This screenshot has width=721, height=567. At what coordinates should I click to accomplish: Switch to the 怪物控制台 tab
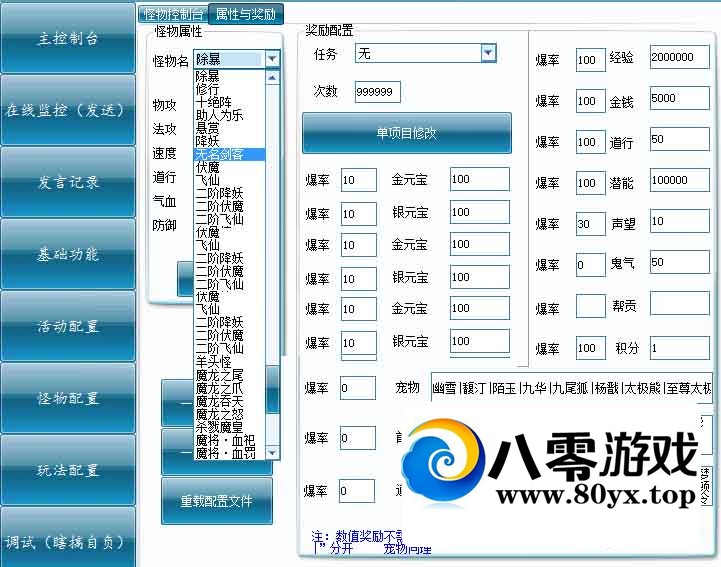173,14
